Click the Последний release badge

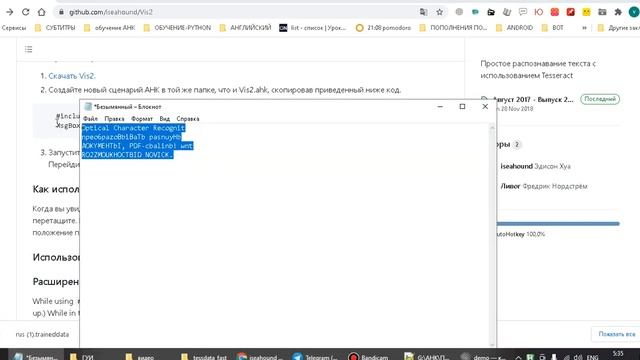pos(600,99)
